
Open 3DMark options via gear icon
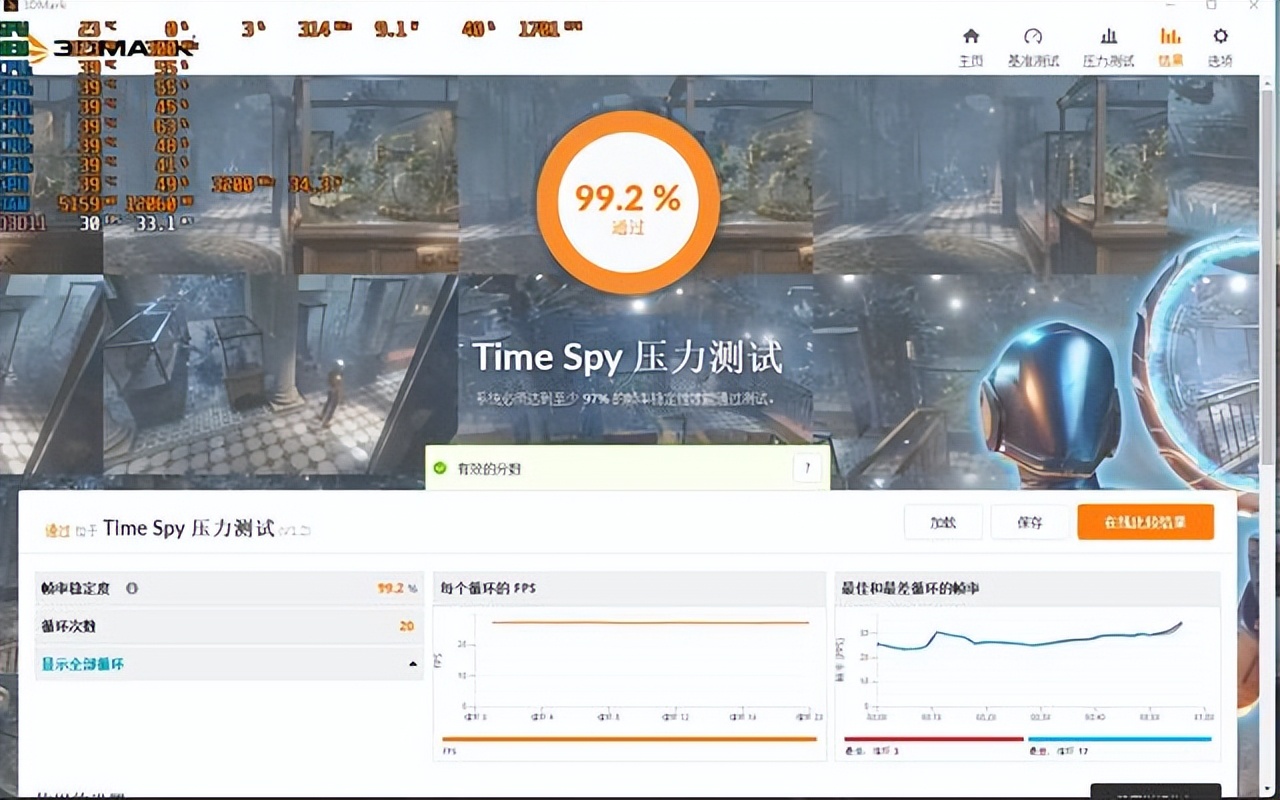point(1219,45)
